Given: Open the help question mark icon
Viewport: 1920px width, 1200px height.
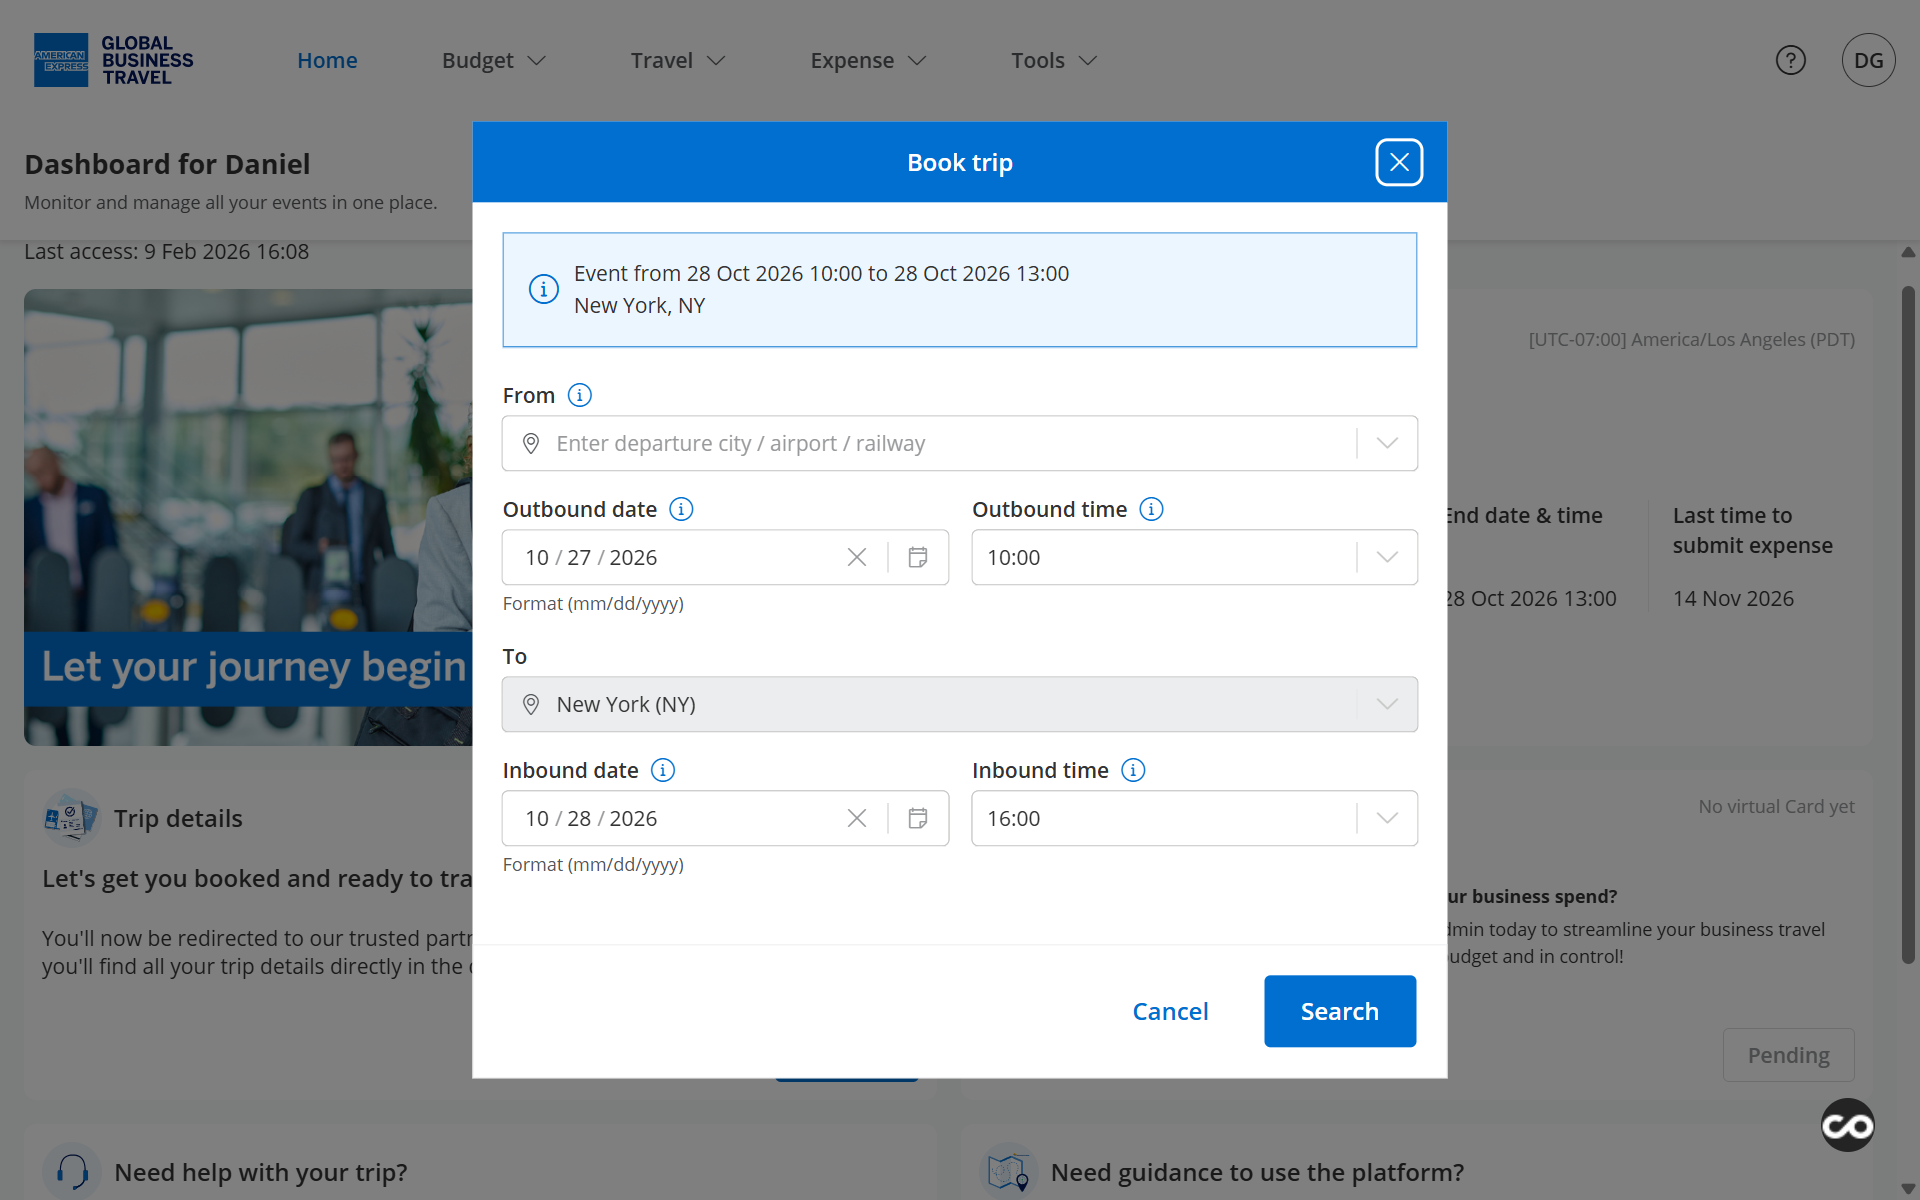Looking at the screenshot, I should 1790,60.
